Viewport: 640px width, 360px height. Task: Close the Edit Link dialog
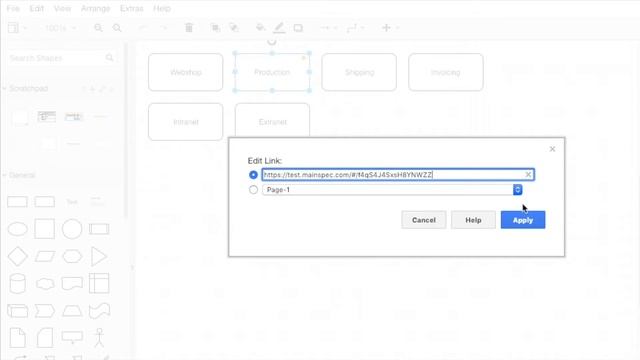(x=552, y=149)
